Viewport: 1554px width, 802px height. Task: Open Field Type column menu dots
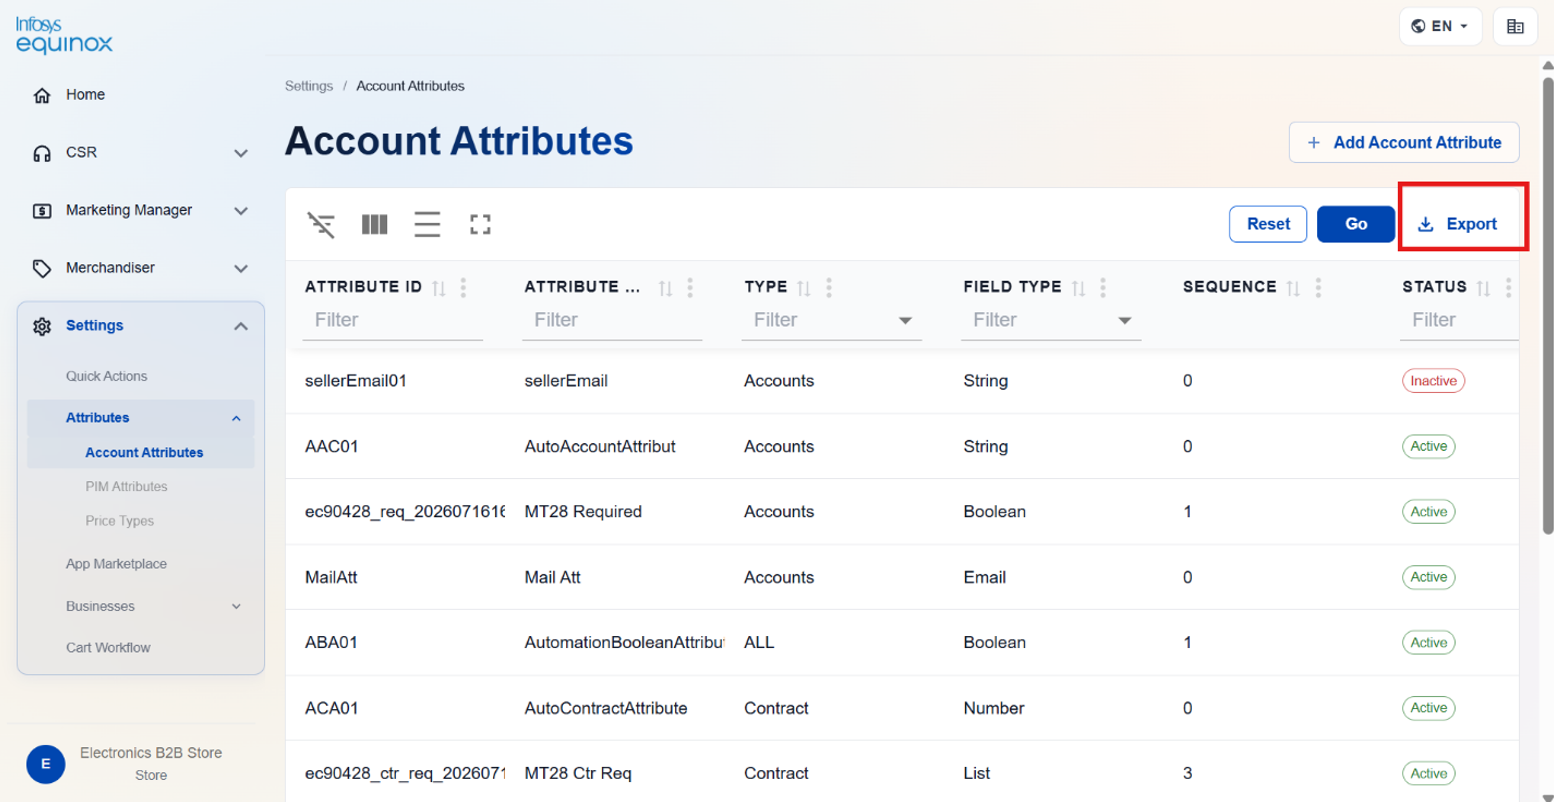pos(1103,288)
